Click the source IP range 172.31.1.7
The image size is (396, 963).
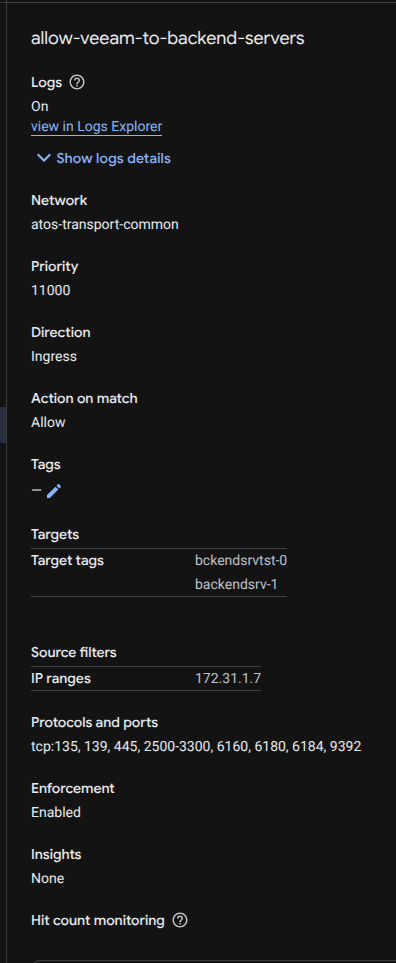228,679
